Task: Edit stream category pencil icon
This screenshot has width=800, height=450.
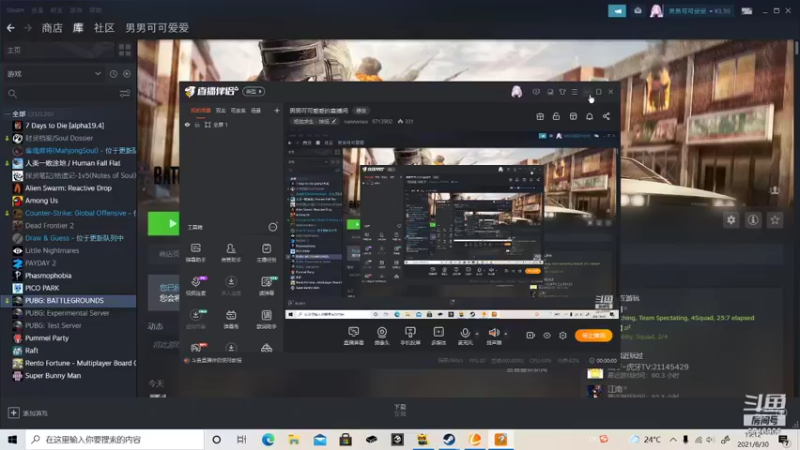Action: click(334, 121)
